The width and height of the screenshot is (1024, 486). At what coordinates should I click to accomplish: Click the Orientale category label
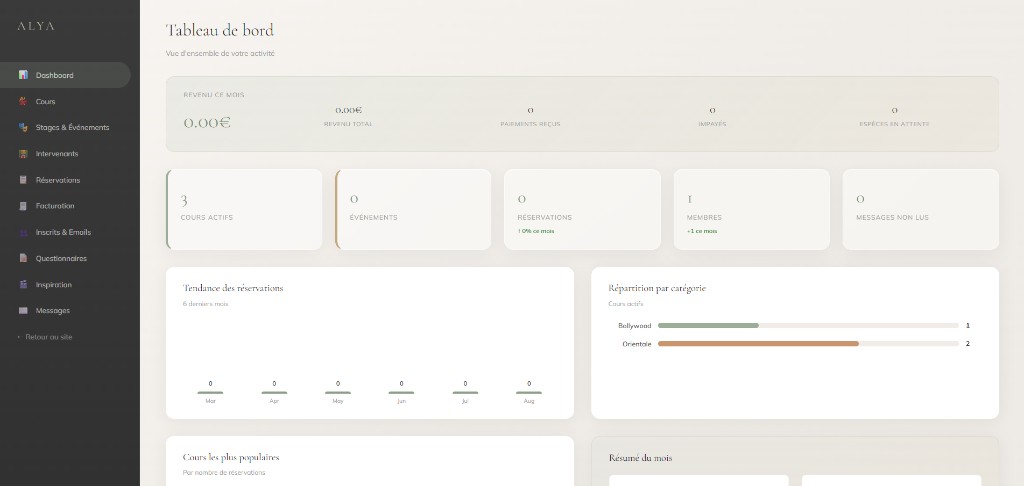(x=637, y=344)
